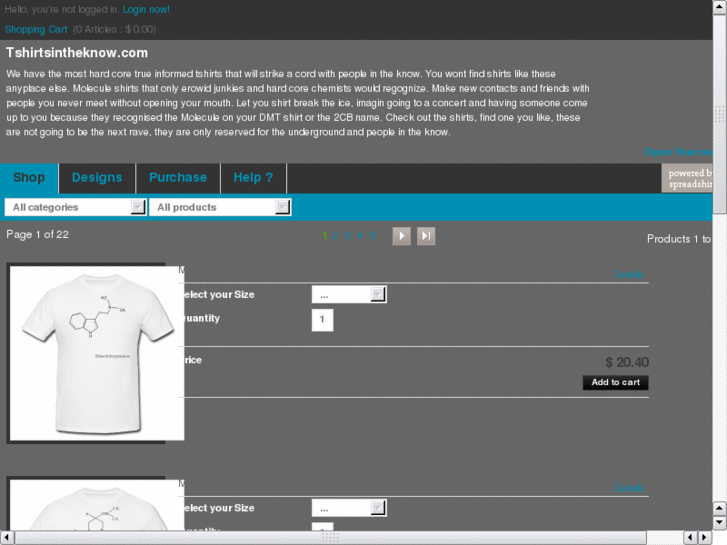This screenshot has width=727, height=545.
Task: Open the Designs tab
Action: [97, 178]
